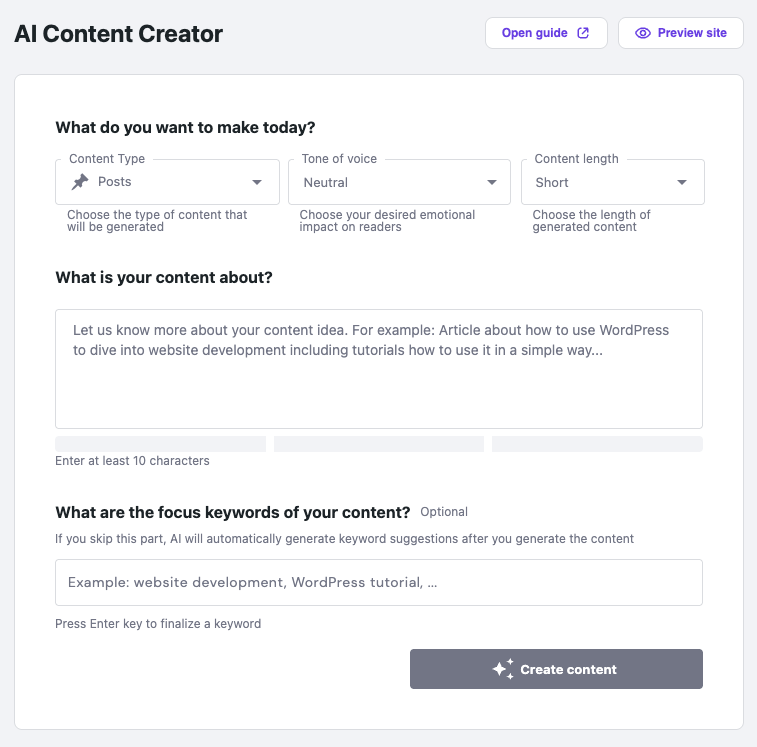This screenshot has width=757, height=747.
Task: Click the AI Content Creator page title
Action: click(118, 34)
